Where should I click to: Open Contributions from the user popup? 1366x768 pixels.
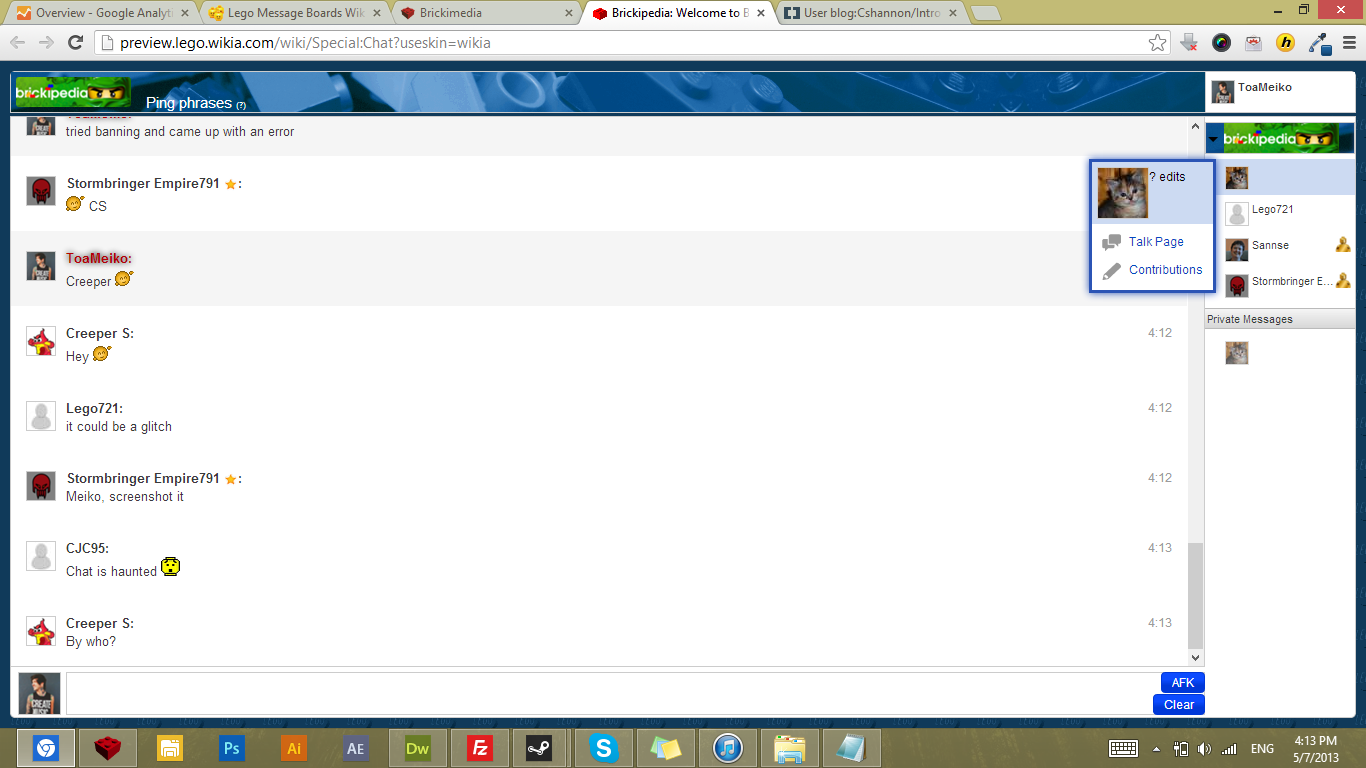(x=1165, y=270)
